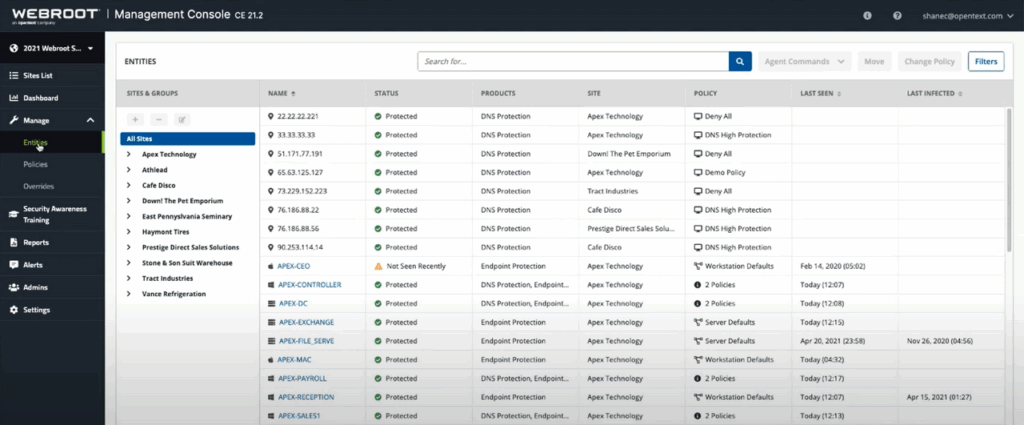Viewport: 1024px width, 425px height.
Task: Expand the Cafe Disco site group
Action: (x=129, y=185)
